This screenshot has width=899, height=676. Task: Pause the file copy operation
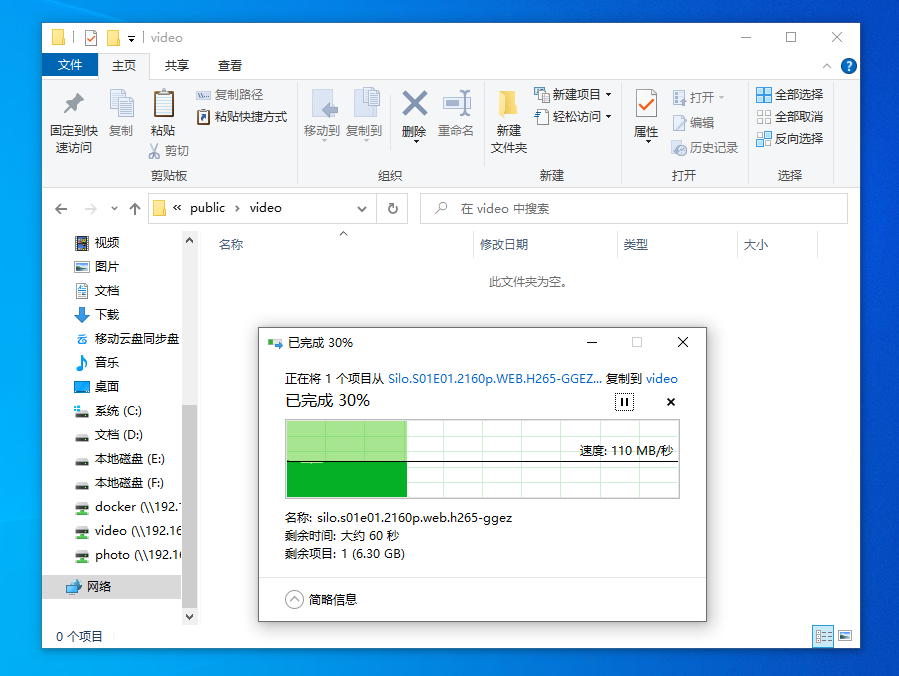click(x=624, y=402)
